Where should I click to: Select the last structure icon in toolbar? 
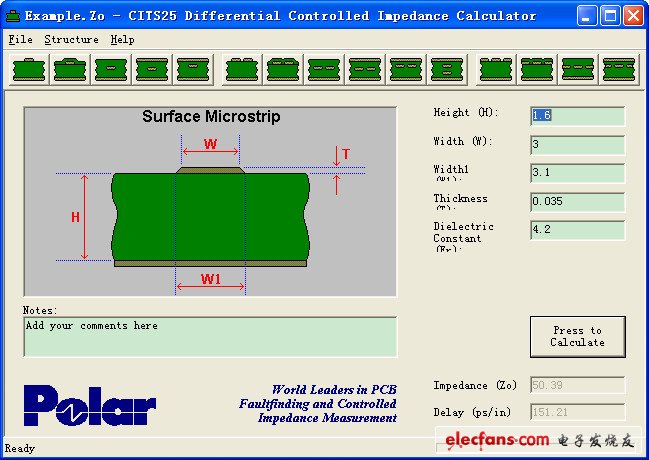619,69
